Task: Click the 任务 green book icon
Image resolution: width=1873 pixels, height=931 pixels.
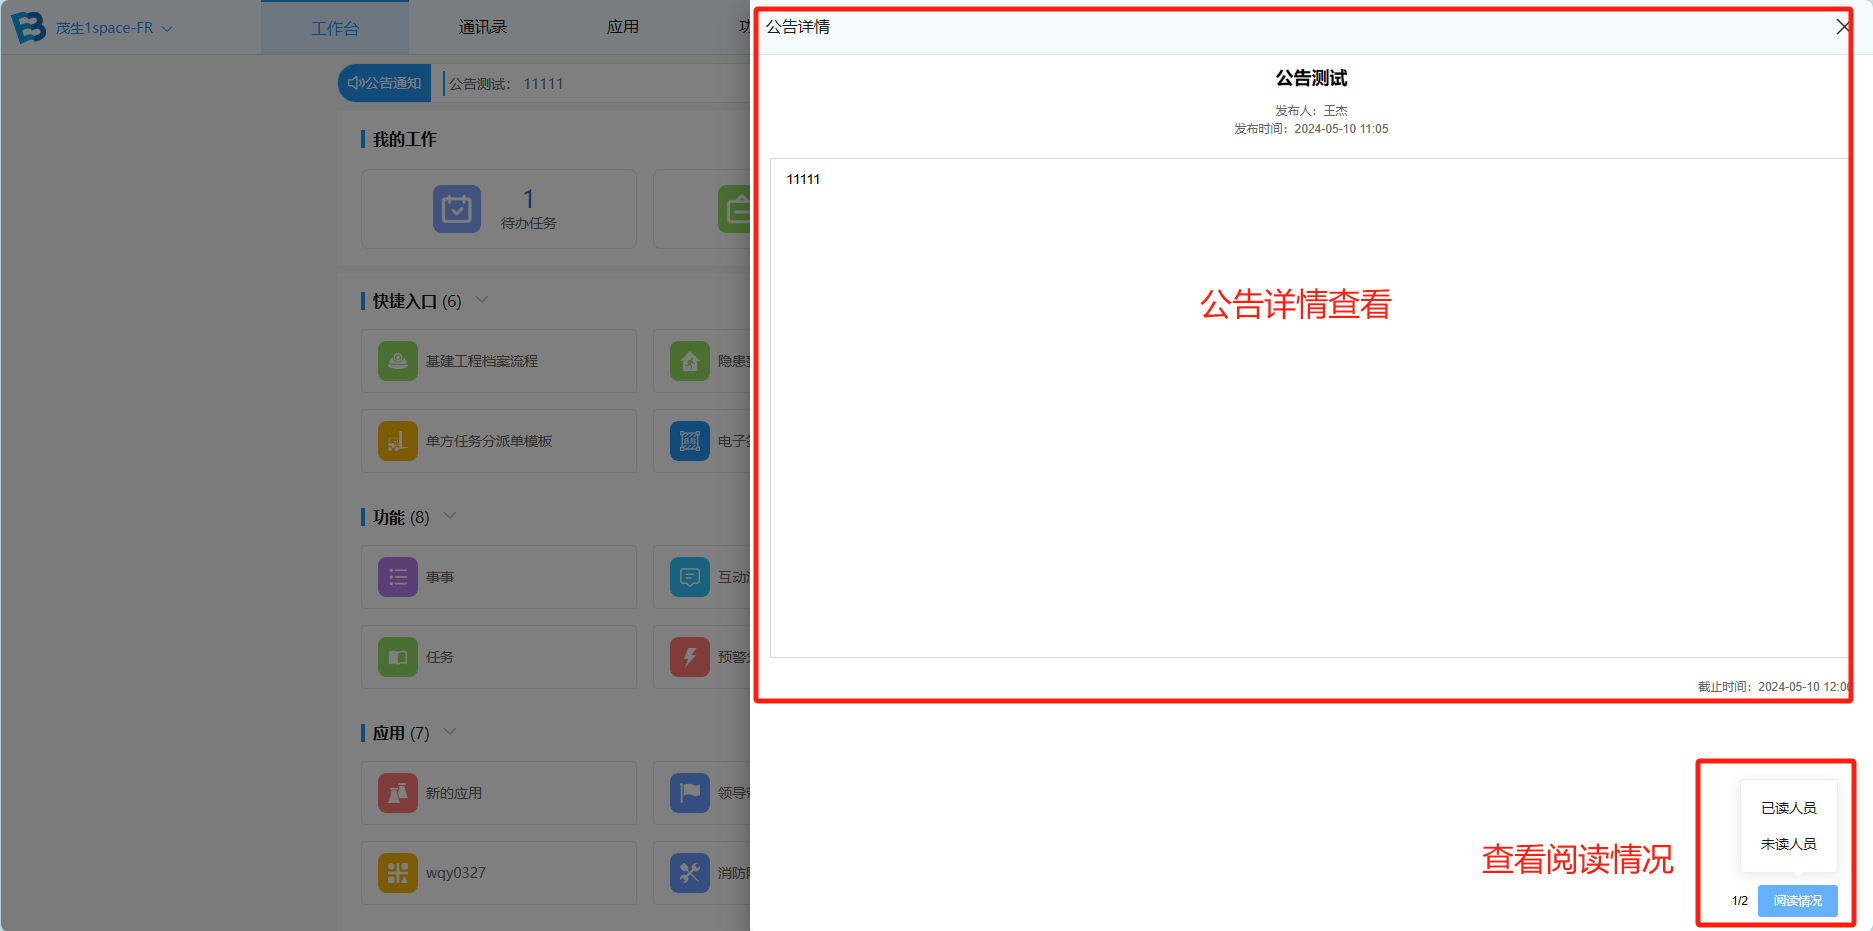Action: [398, 657]
